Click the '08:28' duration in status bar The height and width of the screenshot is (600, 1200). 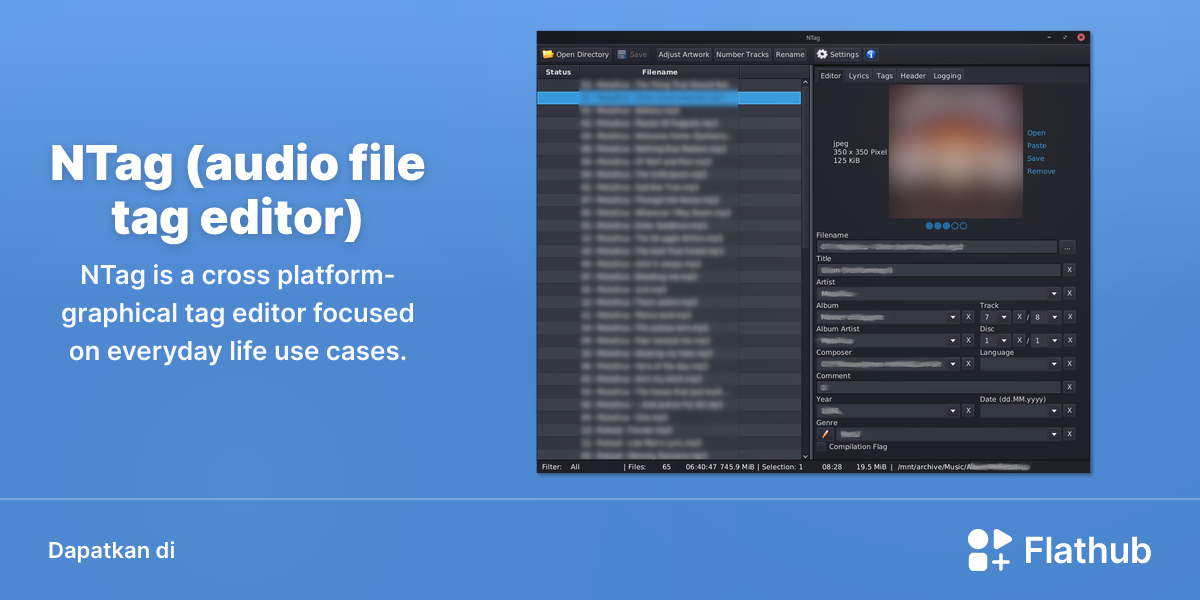832,467
